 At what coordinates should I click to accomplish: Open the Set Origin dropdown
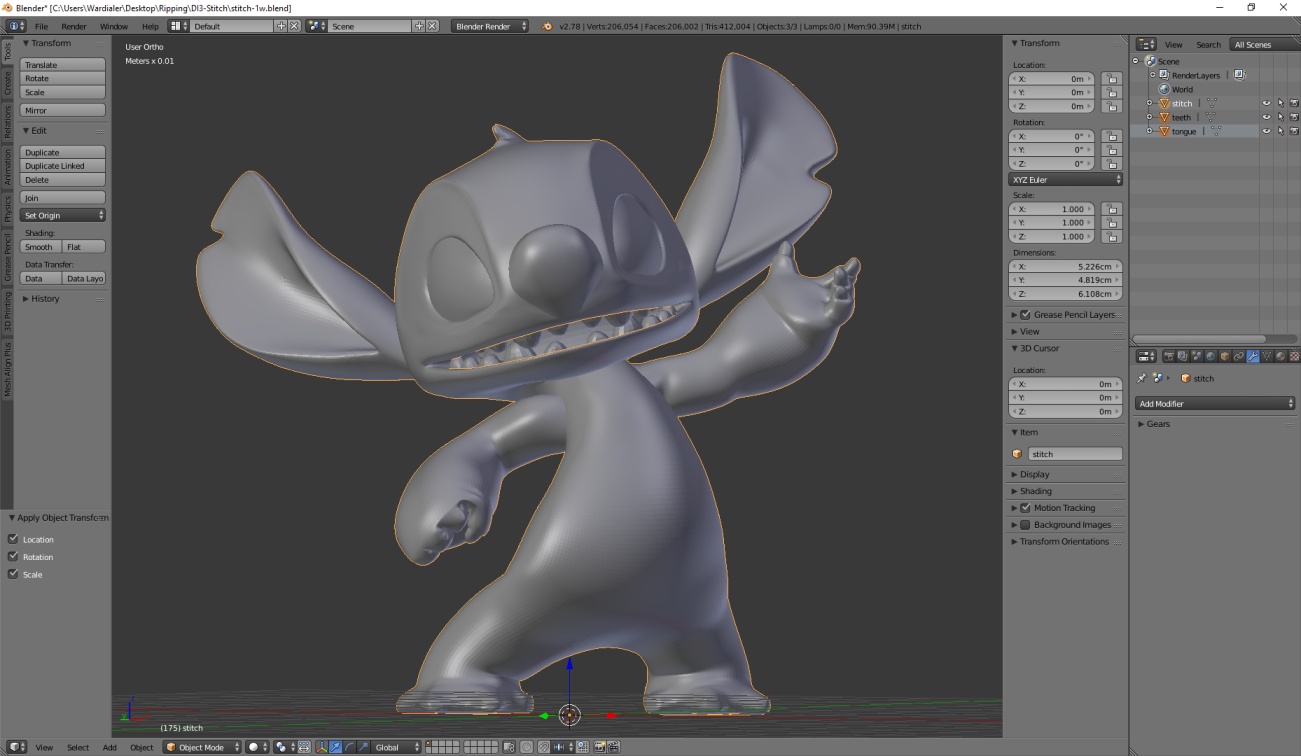tap(63, 215)
